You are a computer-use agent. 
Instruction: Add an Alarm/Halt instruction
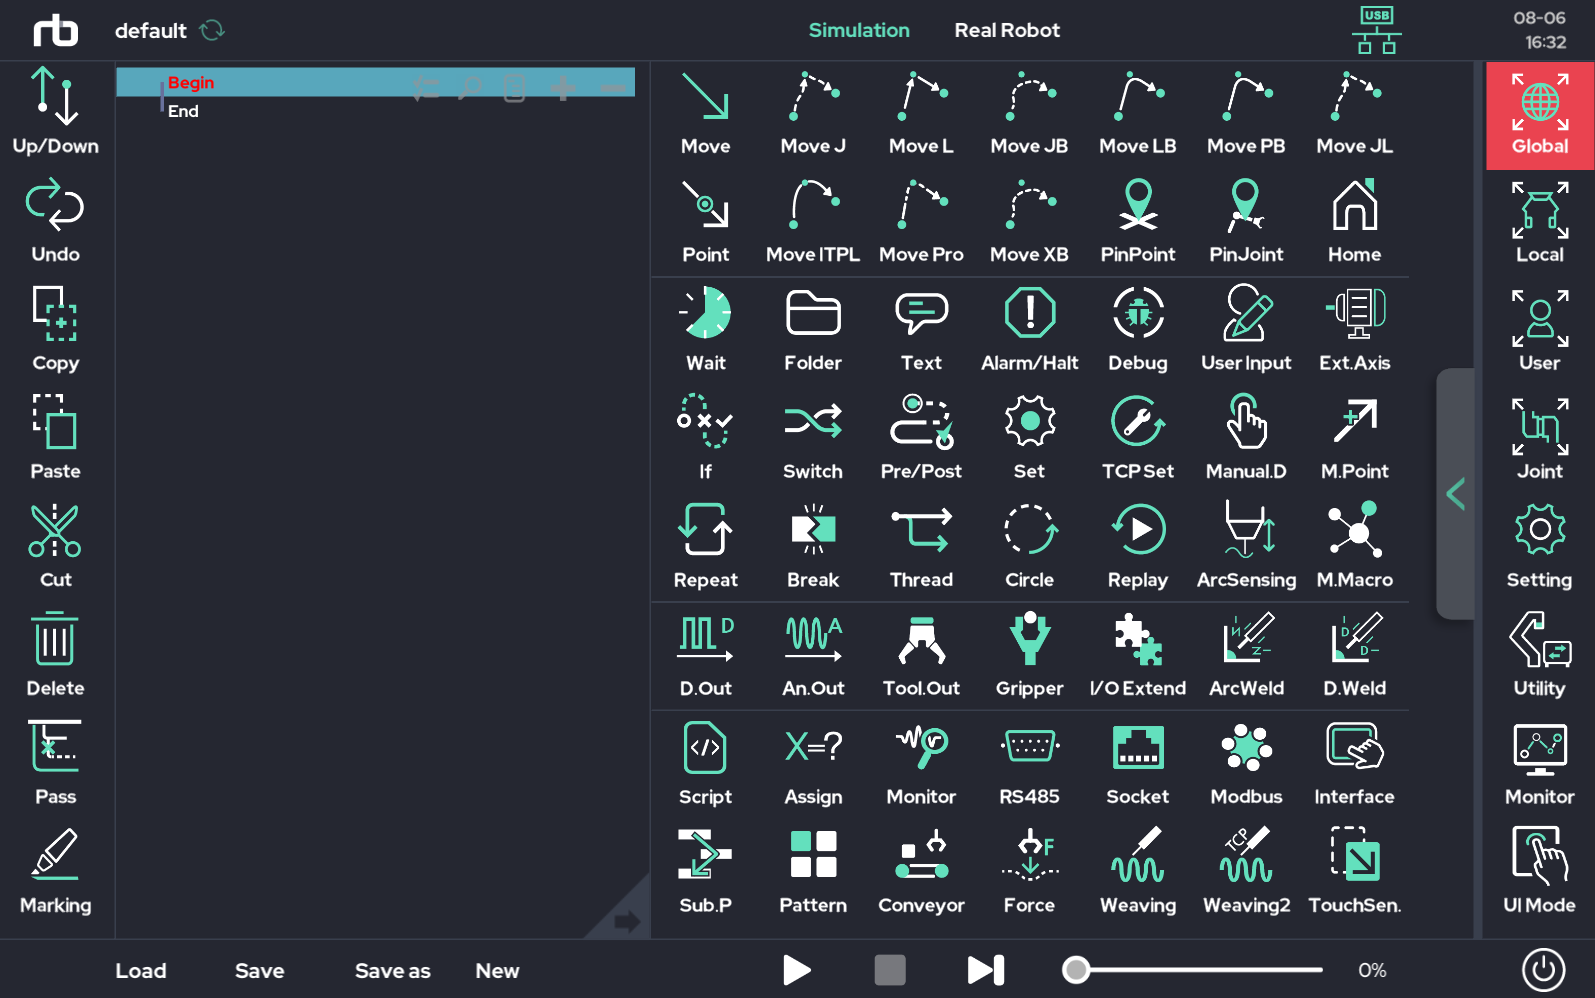pyautogui.click(x=1029, y=329)
